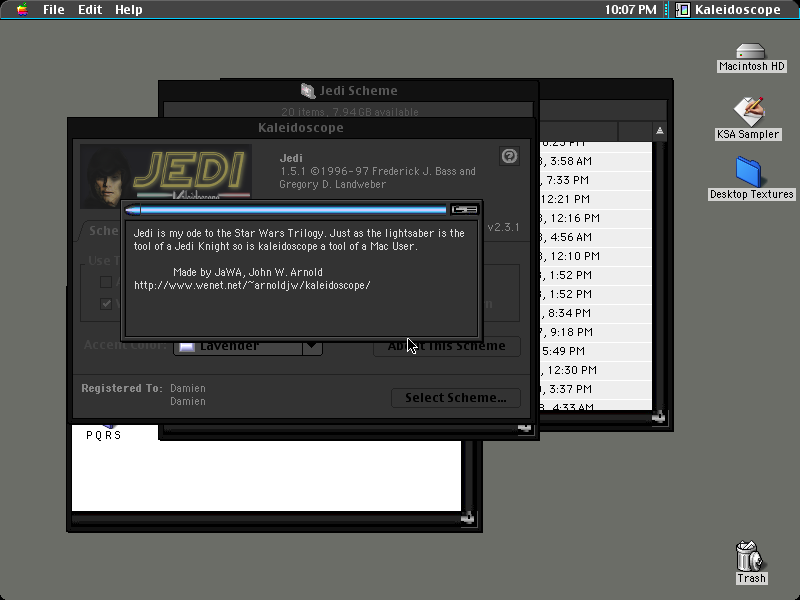Select the row ending in 3:58 AM
The width and height of the screenshot is (800, 600).
(x=595, y=161)
